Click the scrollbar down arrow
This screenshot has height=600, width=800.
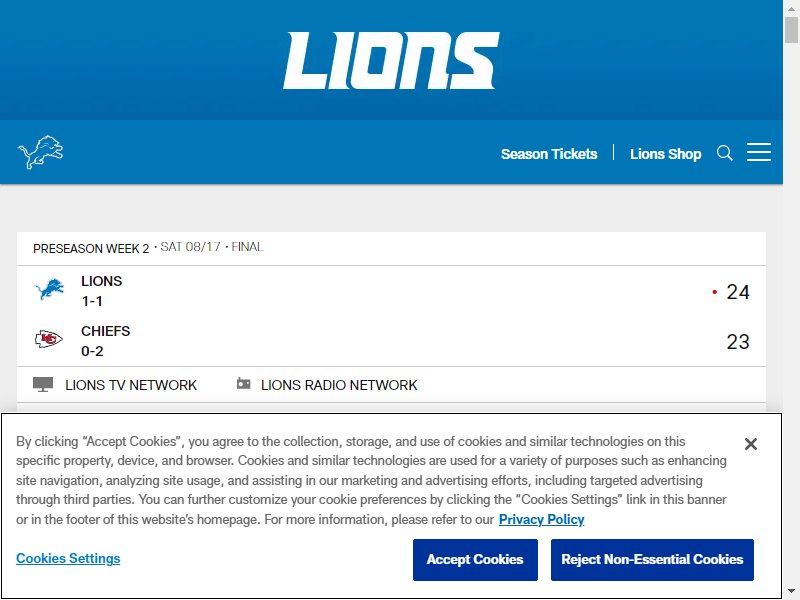(791, 592)
